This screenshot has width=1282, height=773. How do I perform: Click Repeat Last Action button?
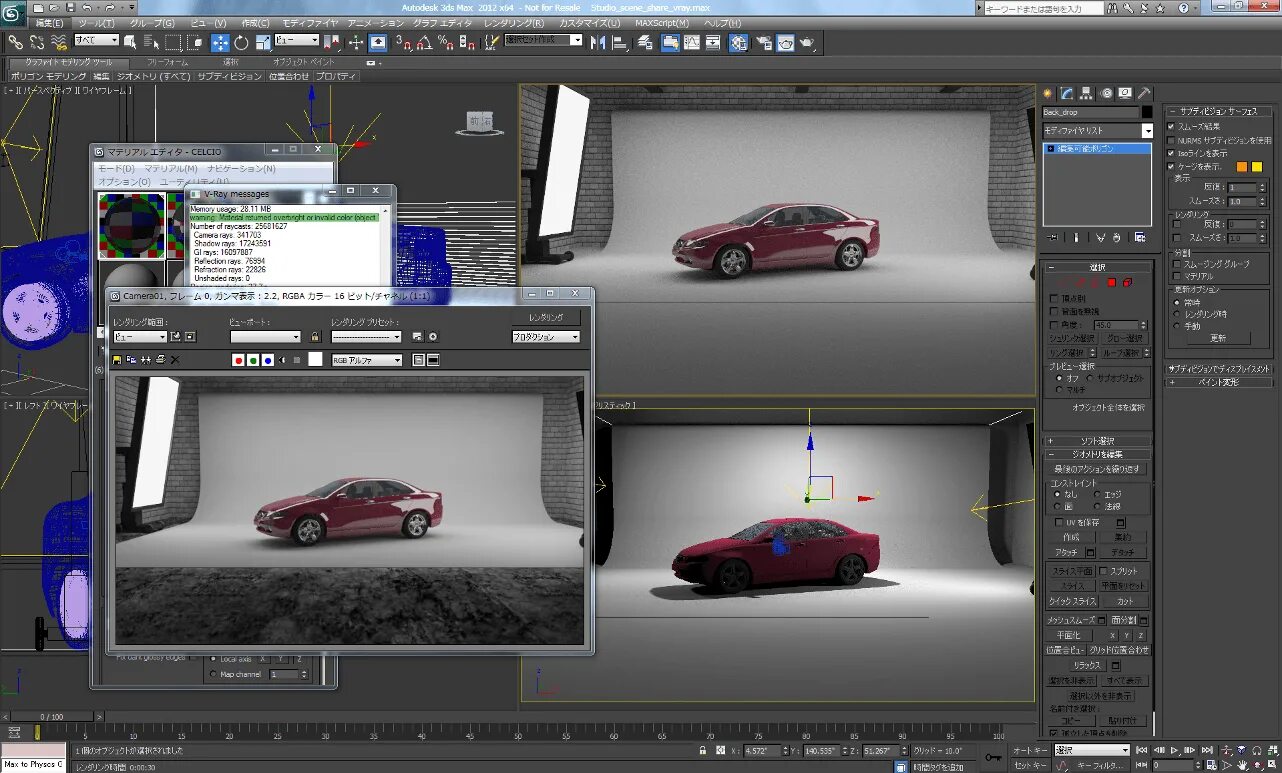tap(1098, 468)
